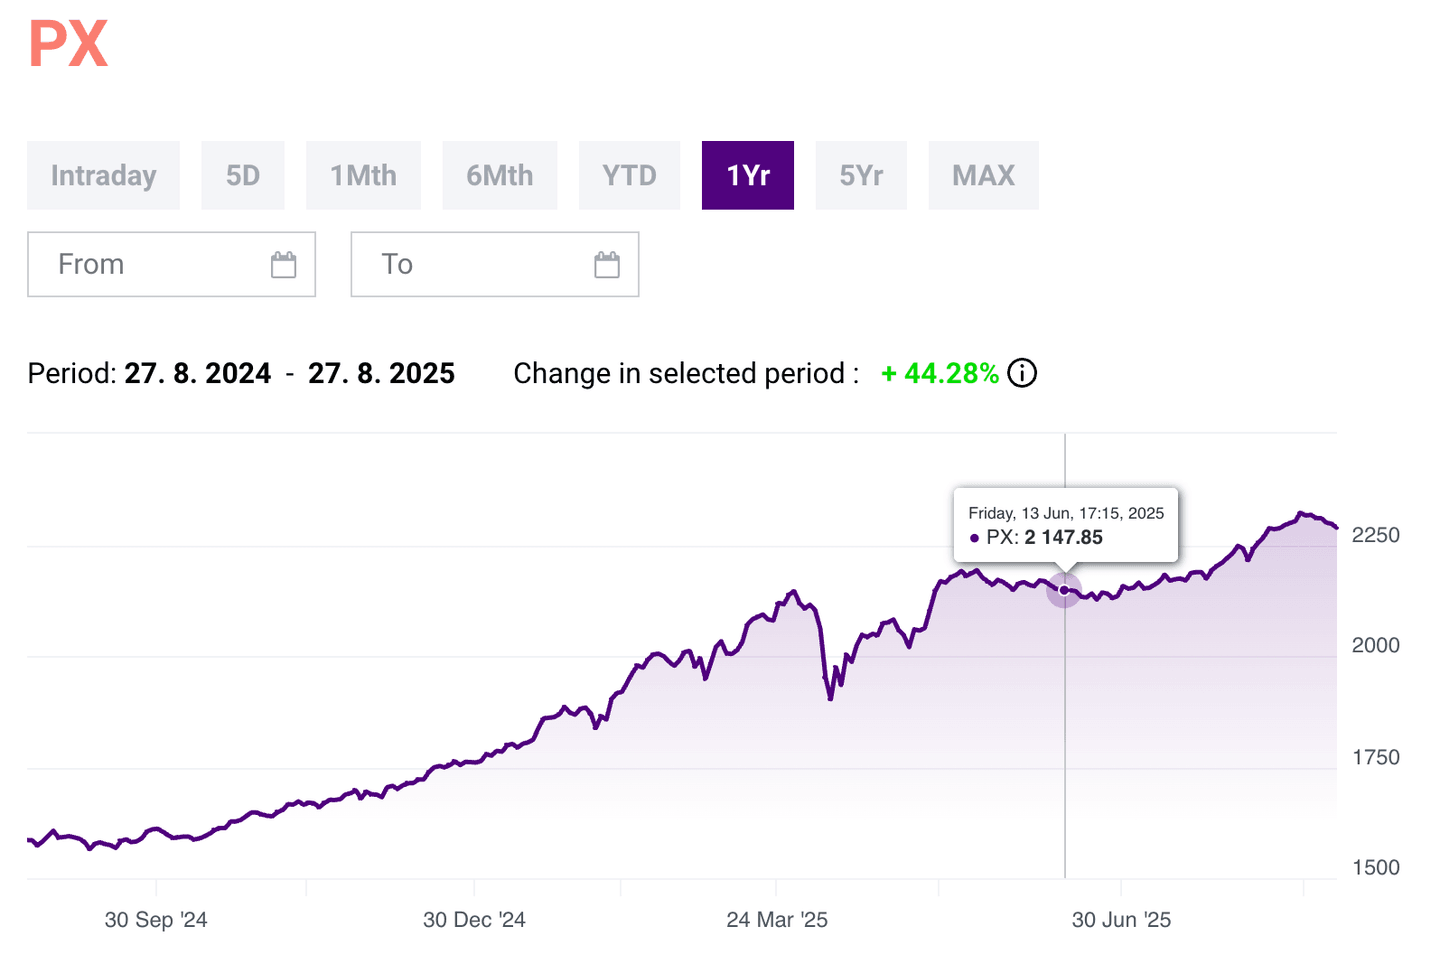This screenshot has width=1440, height=974.
Task: Click the highlighted data point on chart line
Action: click(x=1064, y=590)
